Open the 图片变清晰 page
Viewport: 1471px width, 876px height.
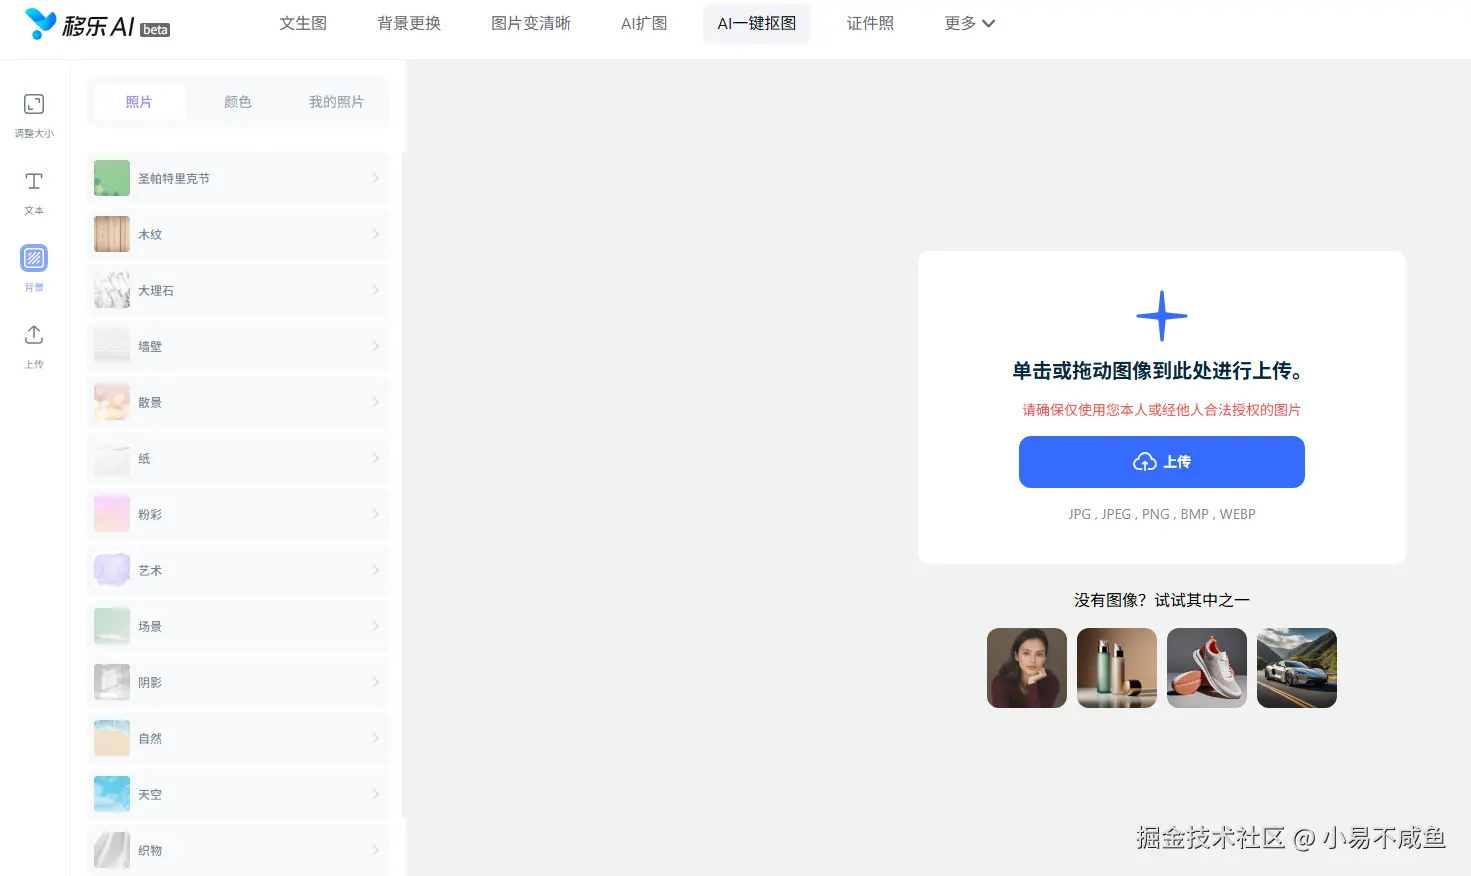[531, 23]
